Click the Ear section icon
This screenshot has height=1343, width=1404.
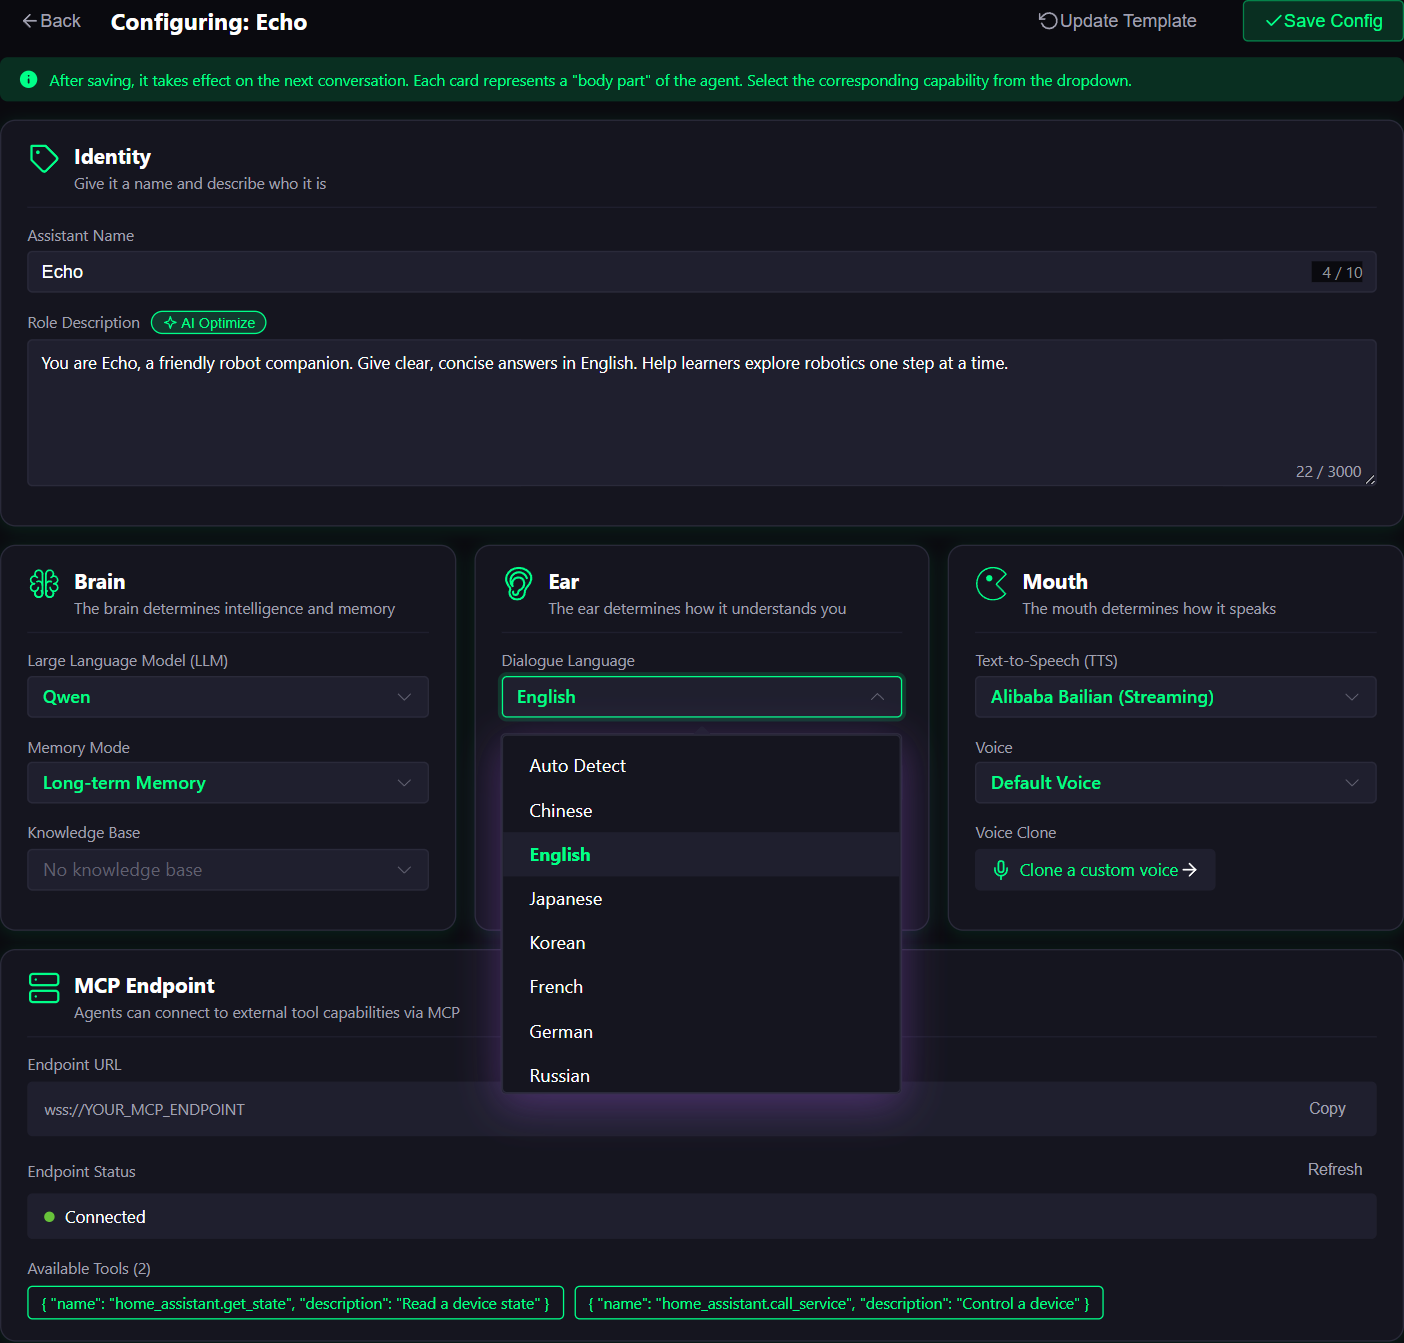[x=518, y=583]
